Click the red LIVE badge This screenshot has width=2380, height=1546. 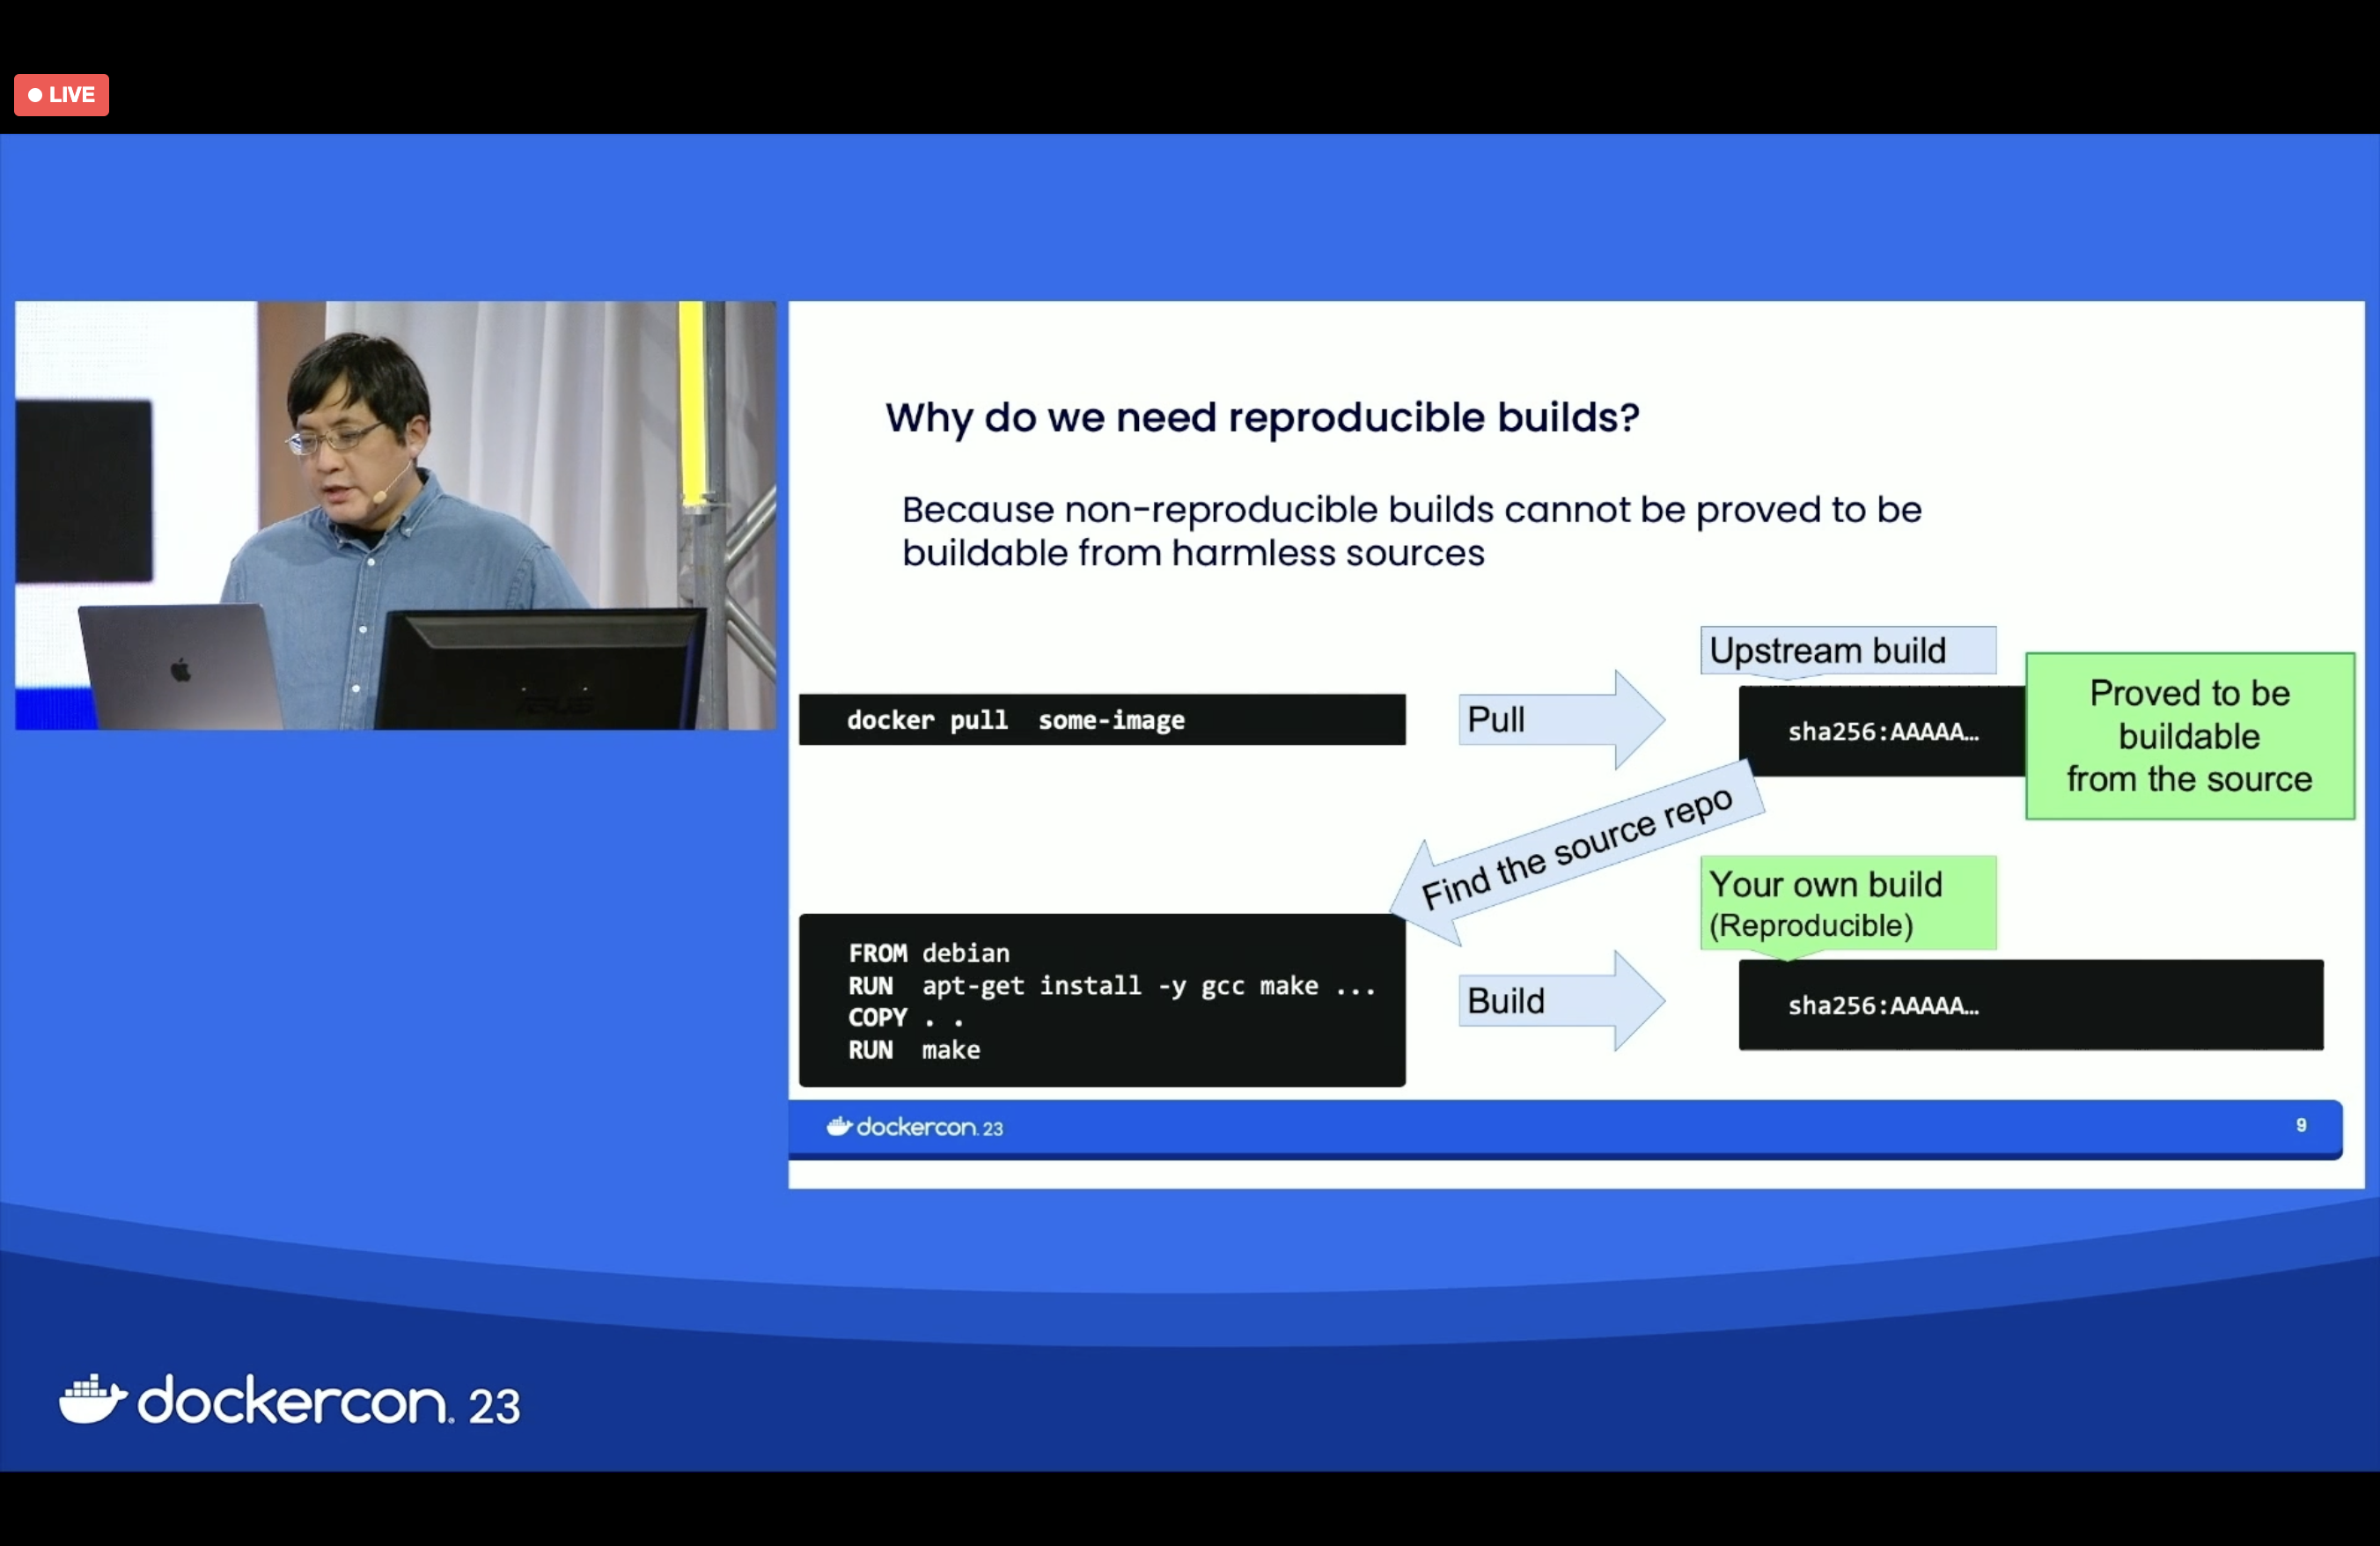(x=61, y=95)
